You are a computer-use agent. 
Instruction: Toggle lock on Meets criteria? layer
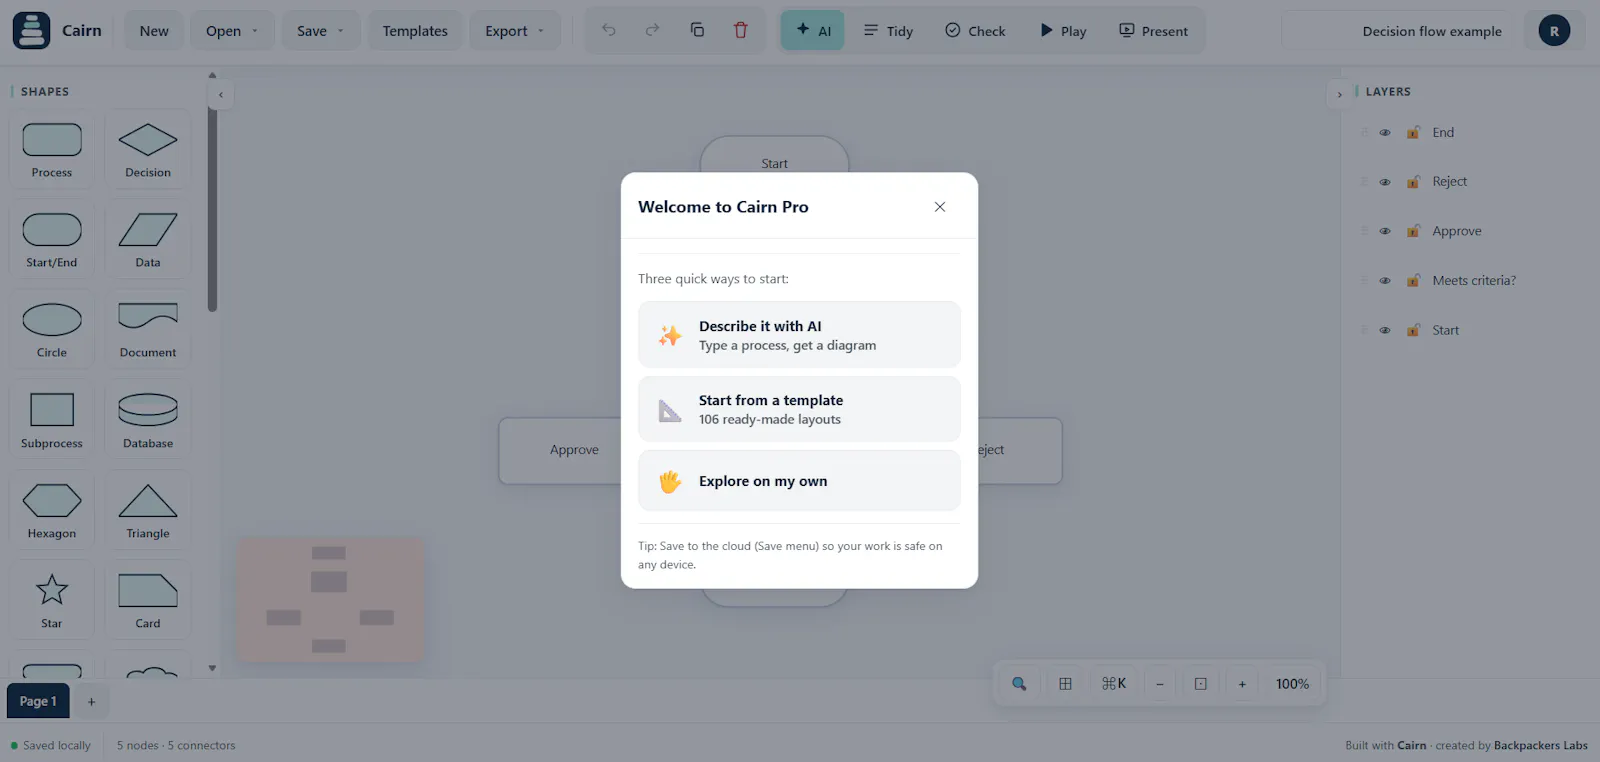1413,280
